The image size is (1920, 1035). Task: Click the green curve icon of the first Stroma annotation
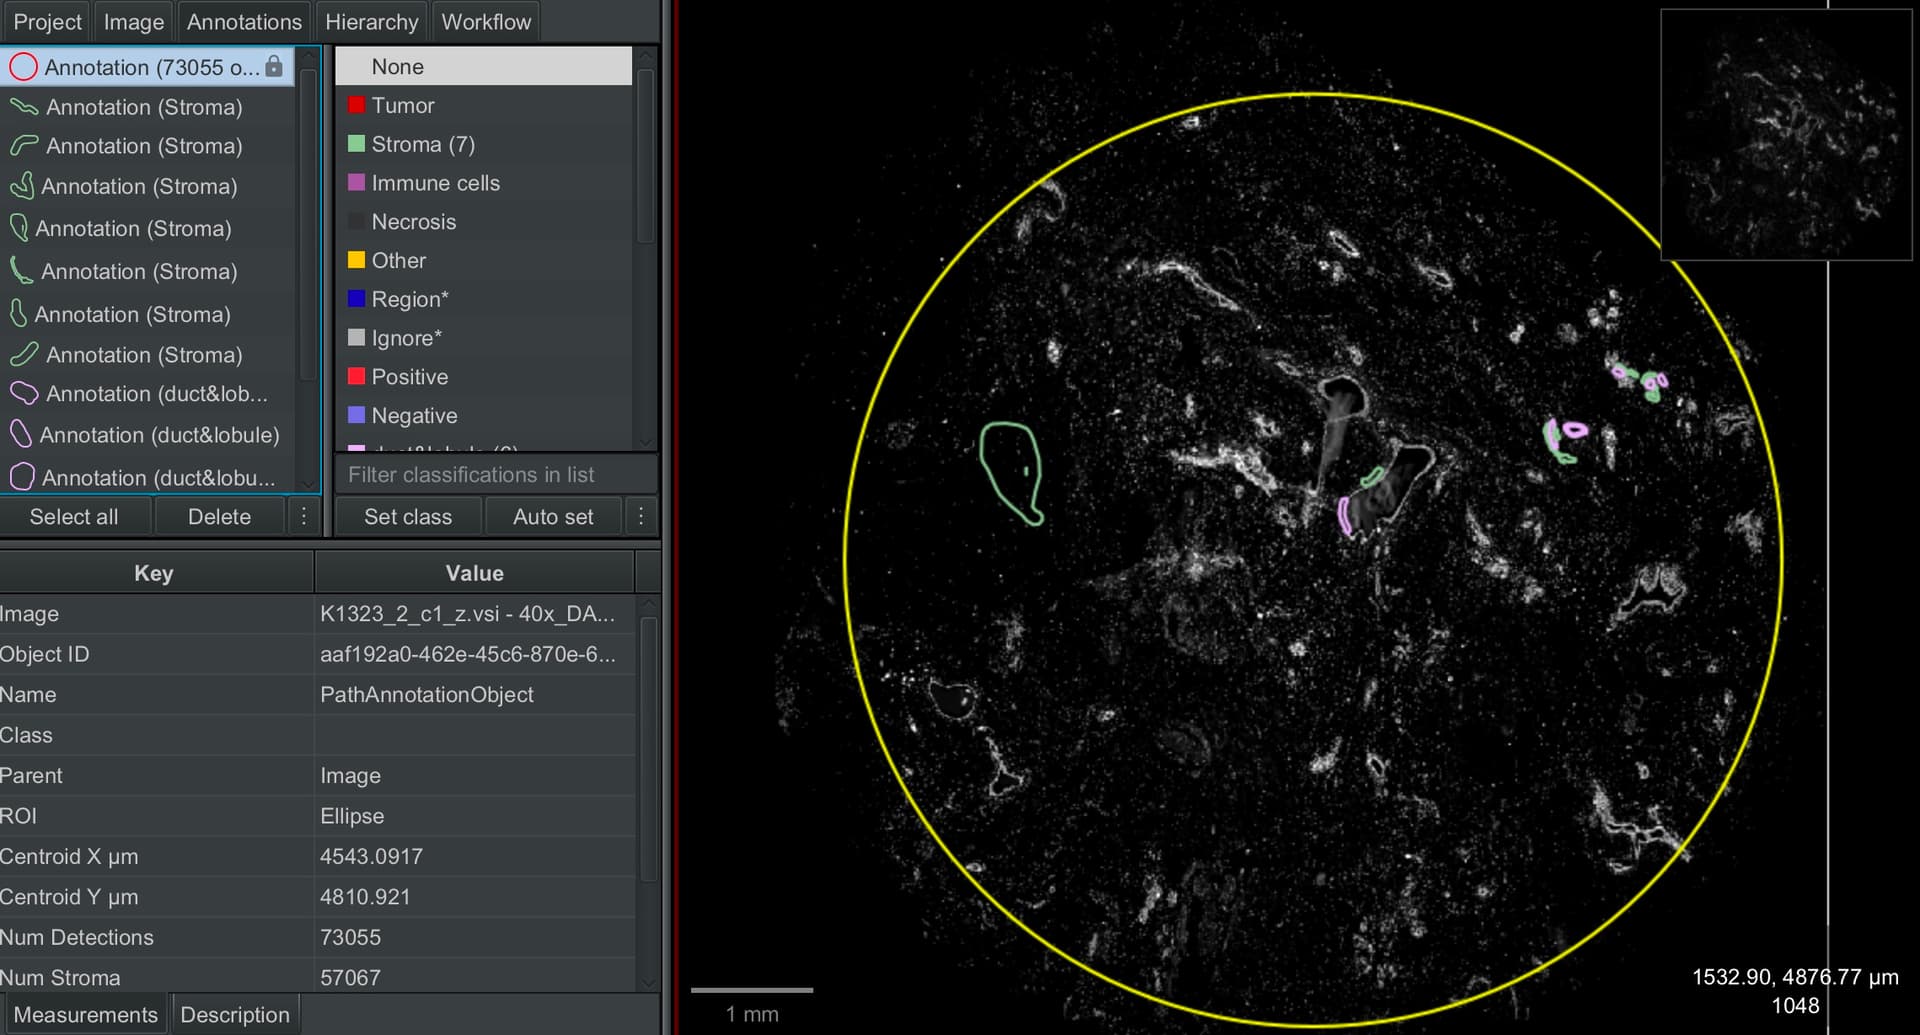point(22,106)
